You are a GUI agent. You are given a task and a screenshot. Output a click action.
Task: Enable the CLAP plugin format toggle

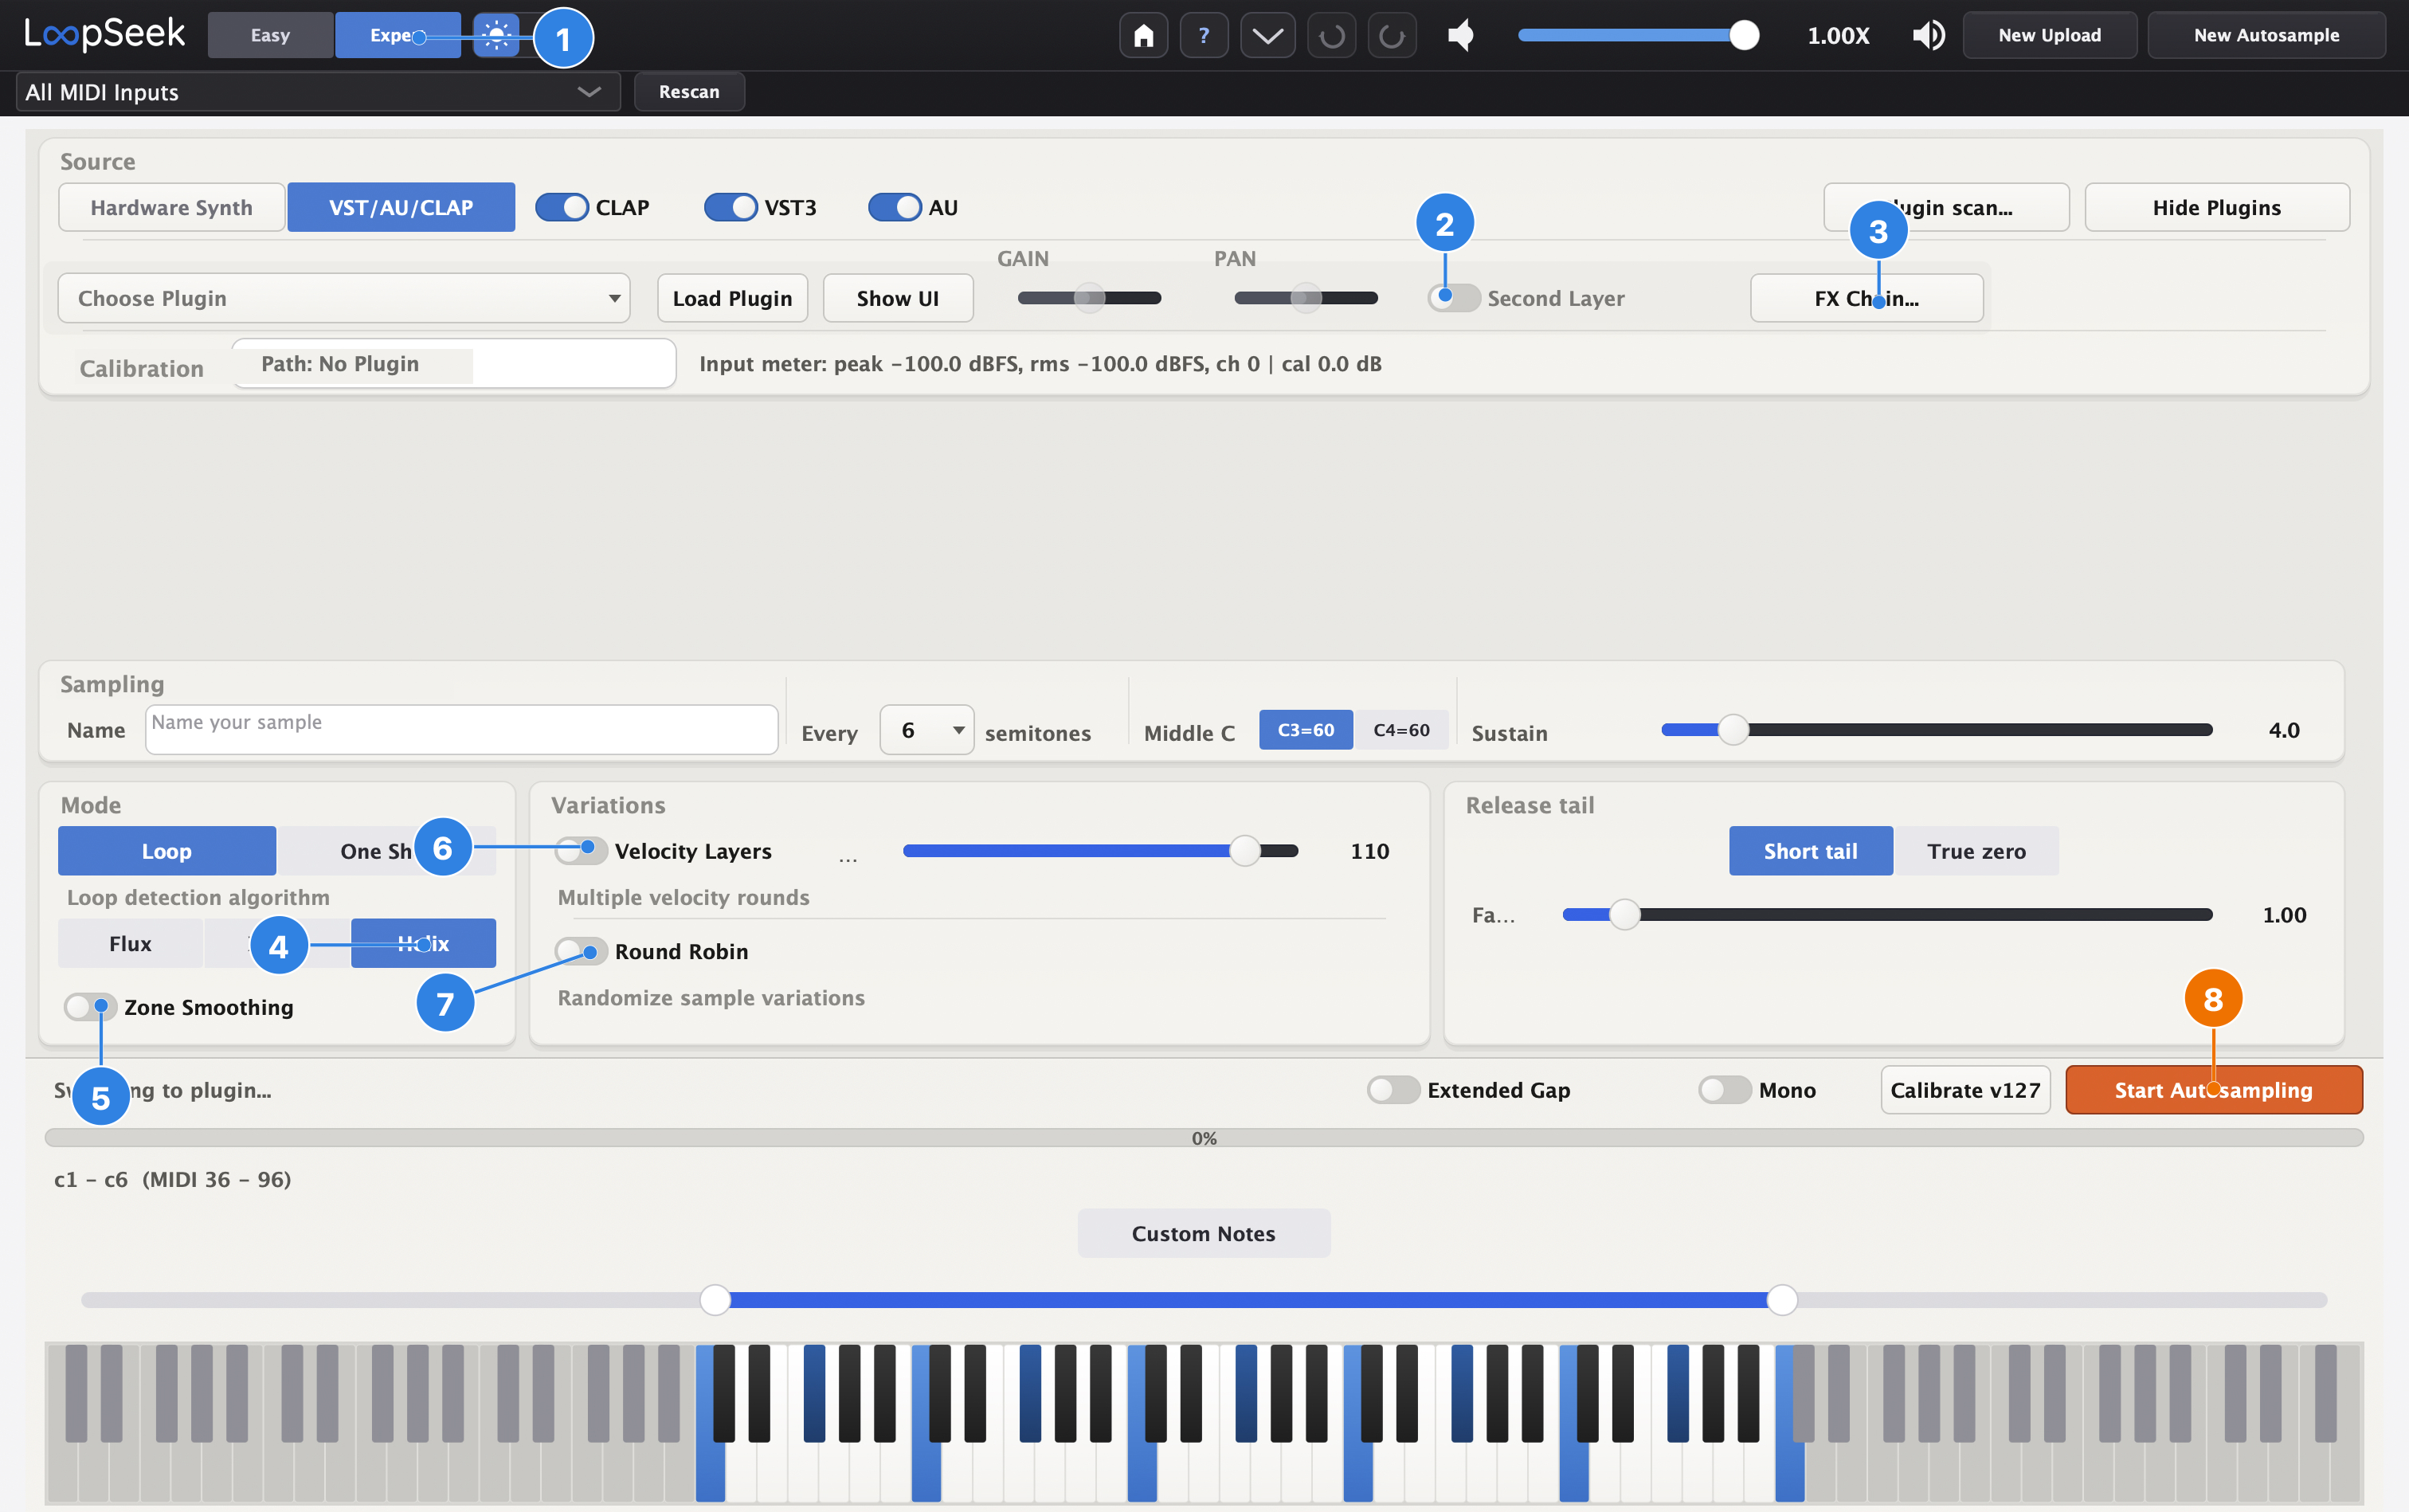562,207
